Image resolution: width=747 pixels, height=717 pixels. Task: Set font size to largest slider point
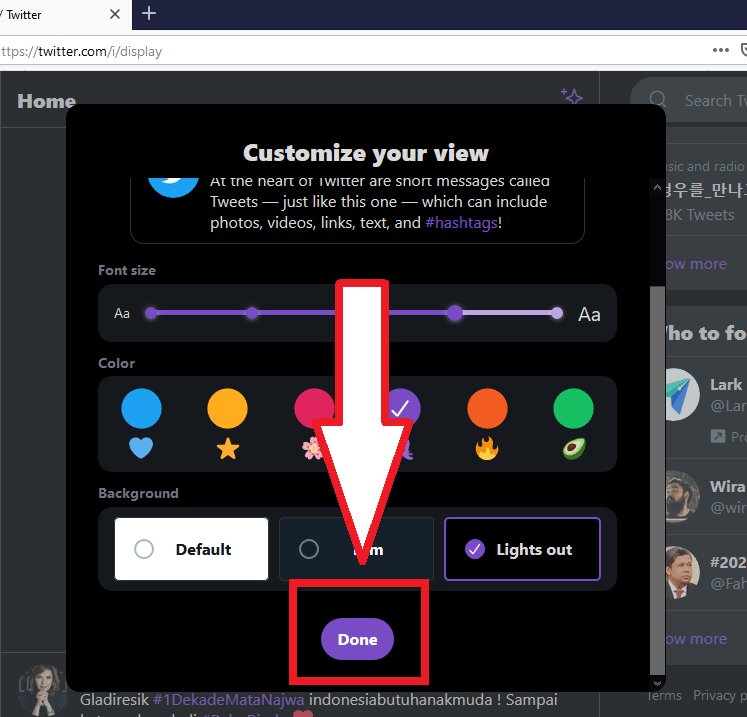(557, 313)
